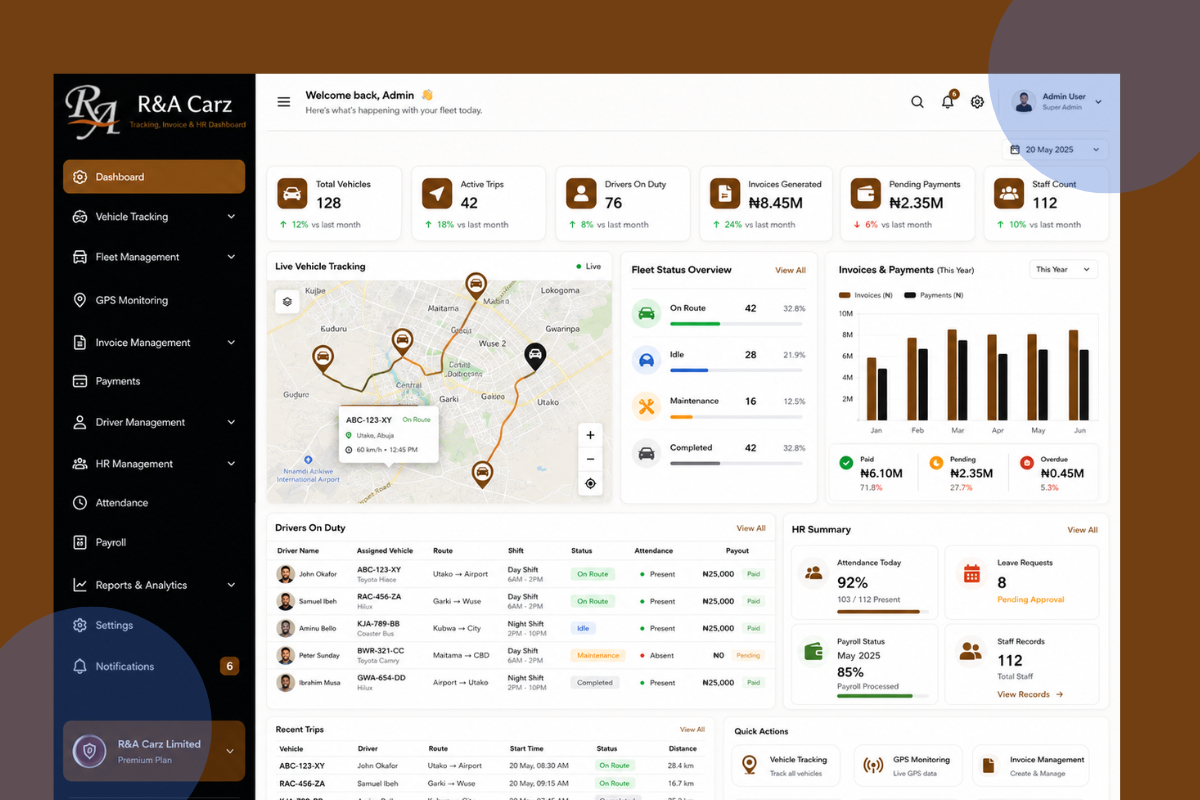Click the Staff Count group icon
The image size is (1200, 800).
(x=1009, y=193)
